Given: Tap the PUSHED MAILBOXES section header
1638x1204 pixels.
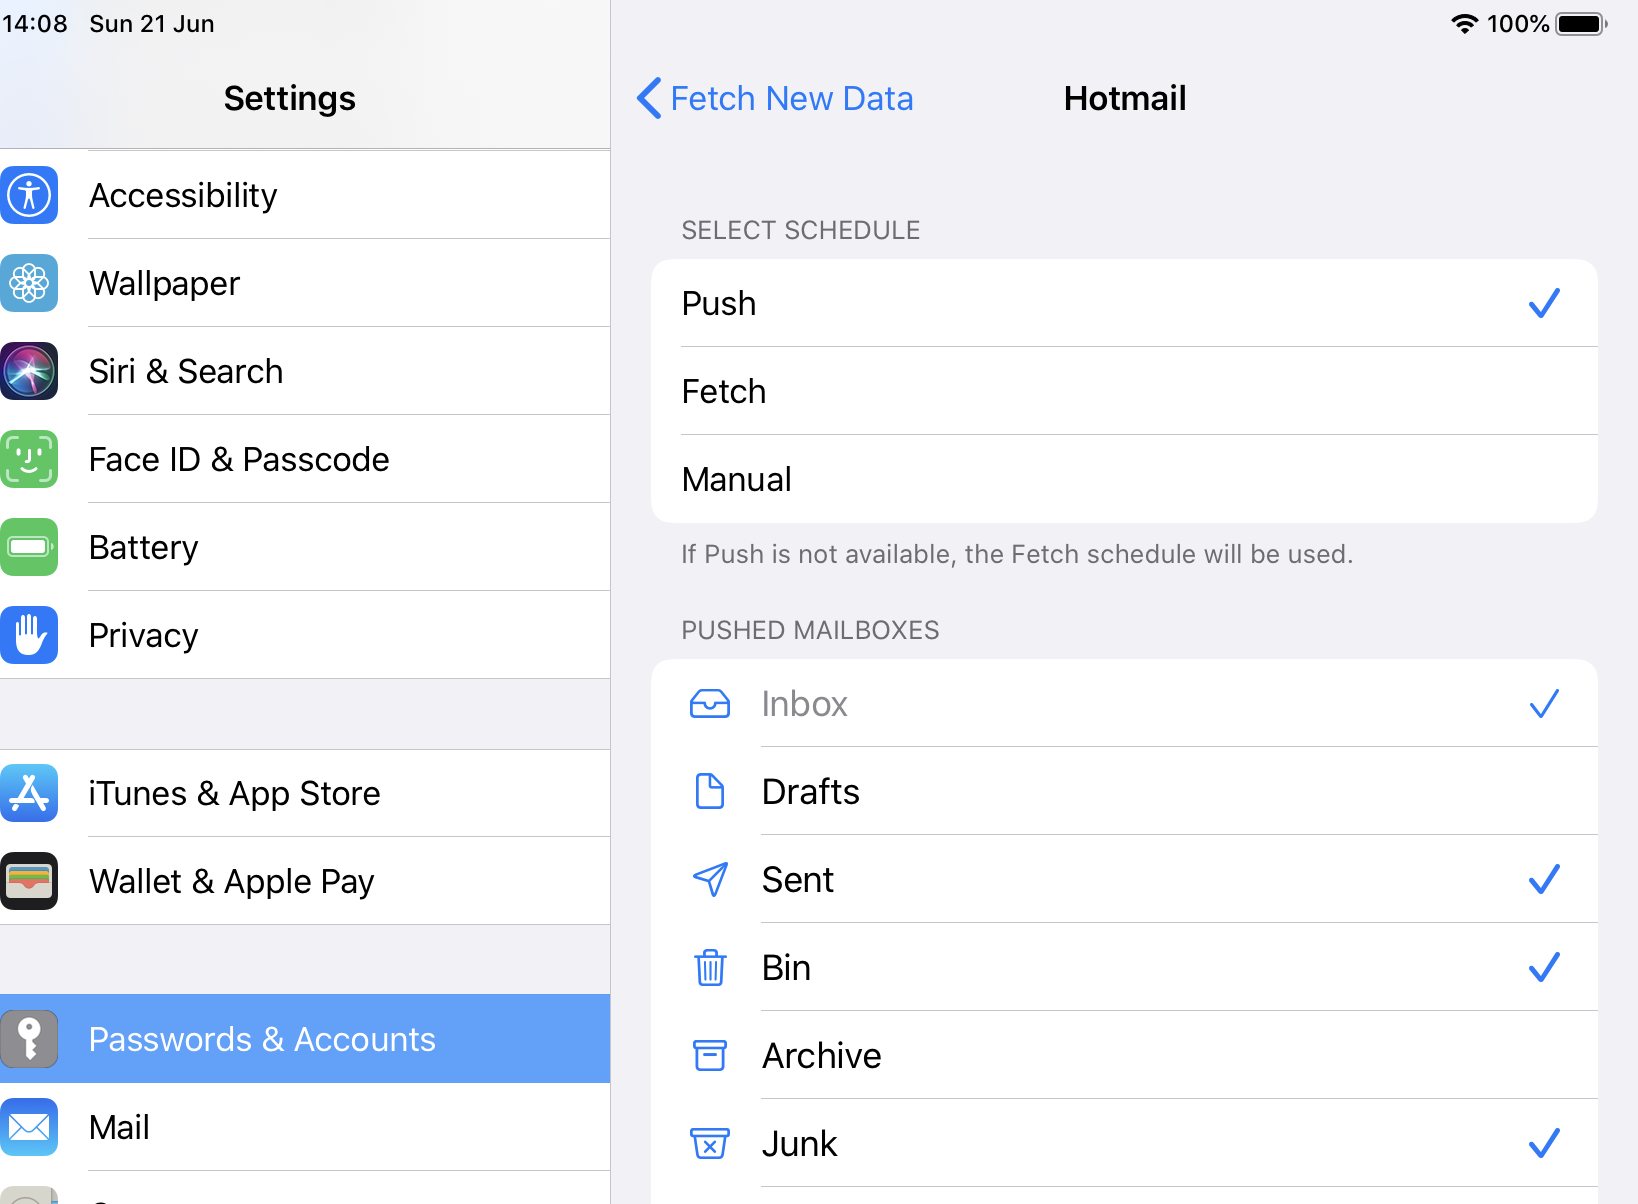Looking at the screenshot, I should click(810, 630).
